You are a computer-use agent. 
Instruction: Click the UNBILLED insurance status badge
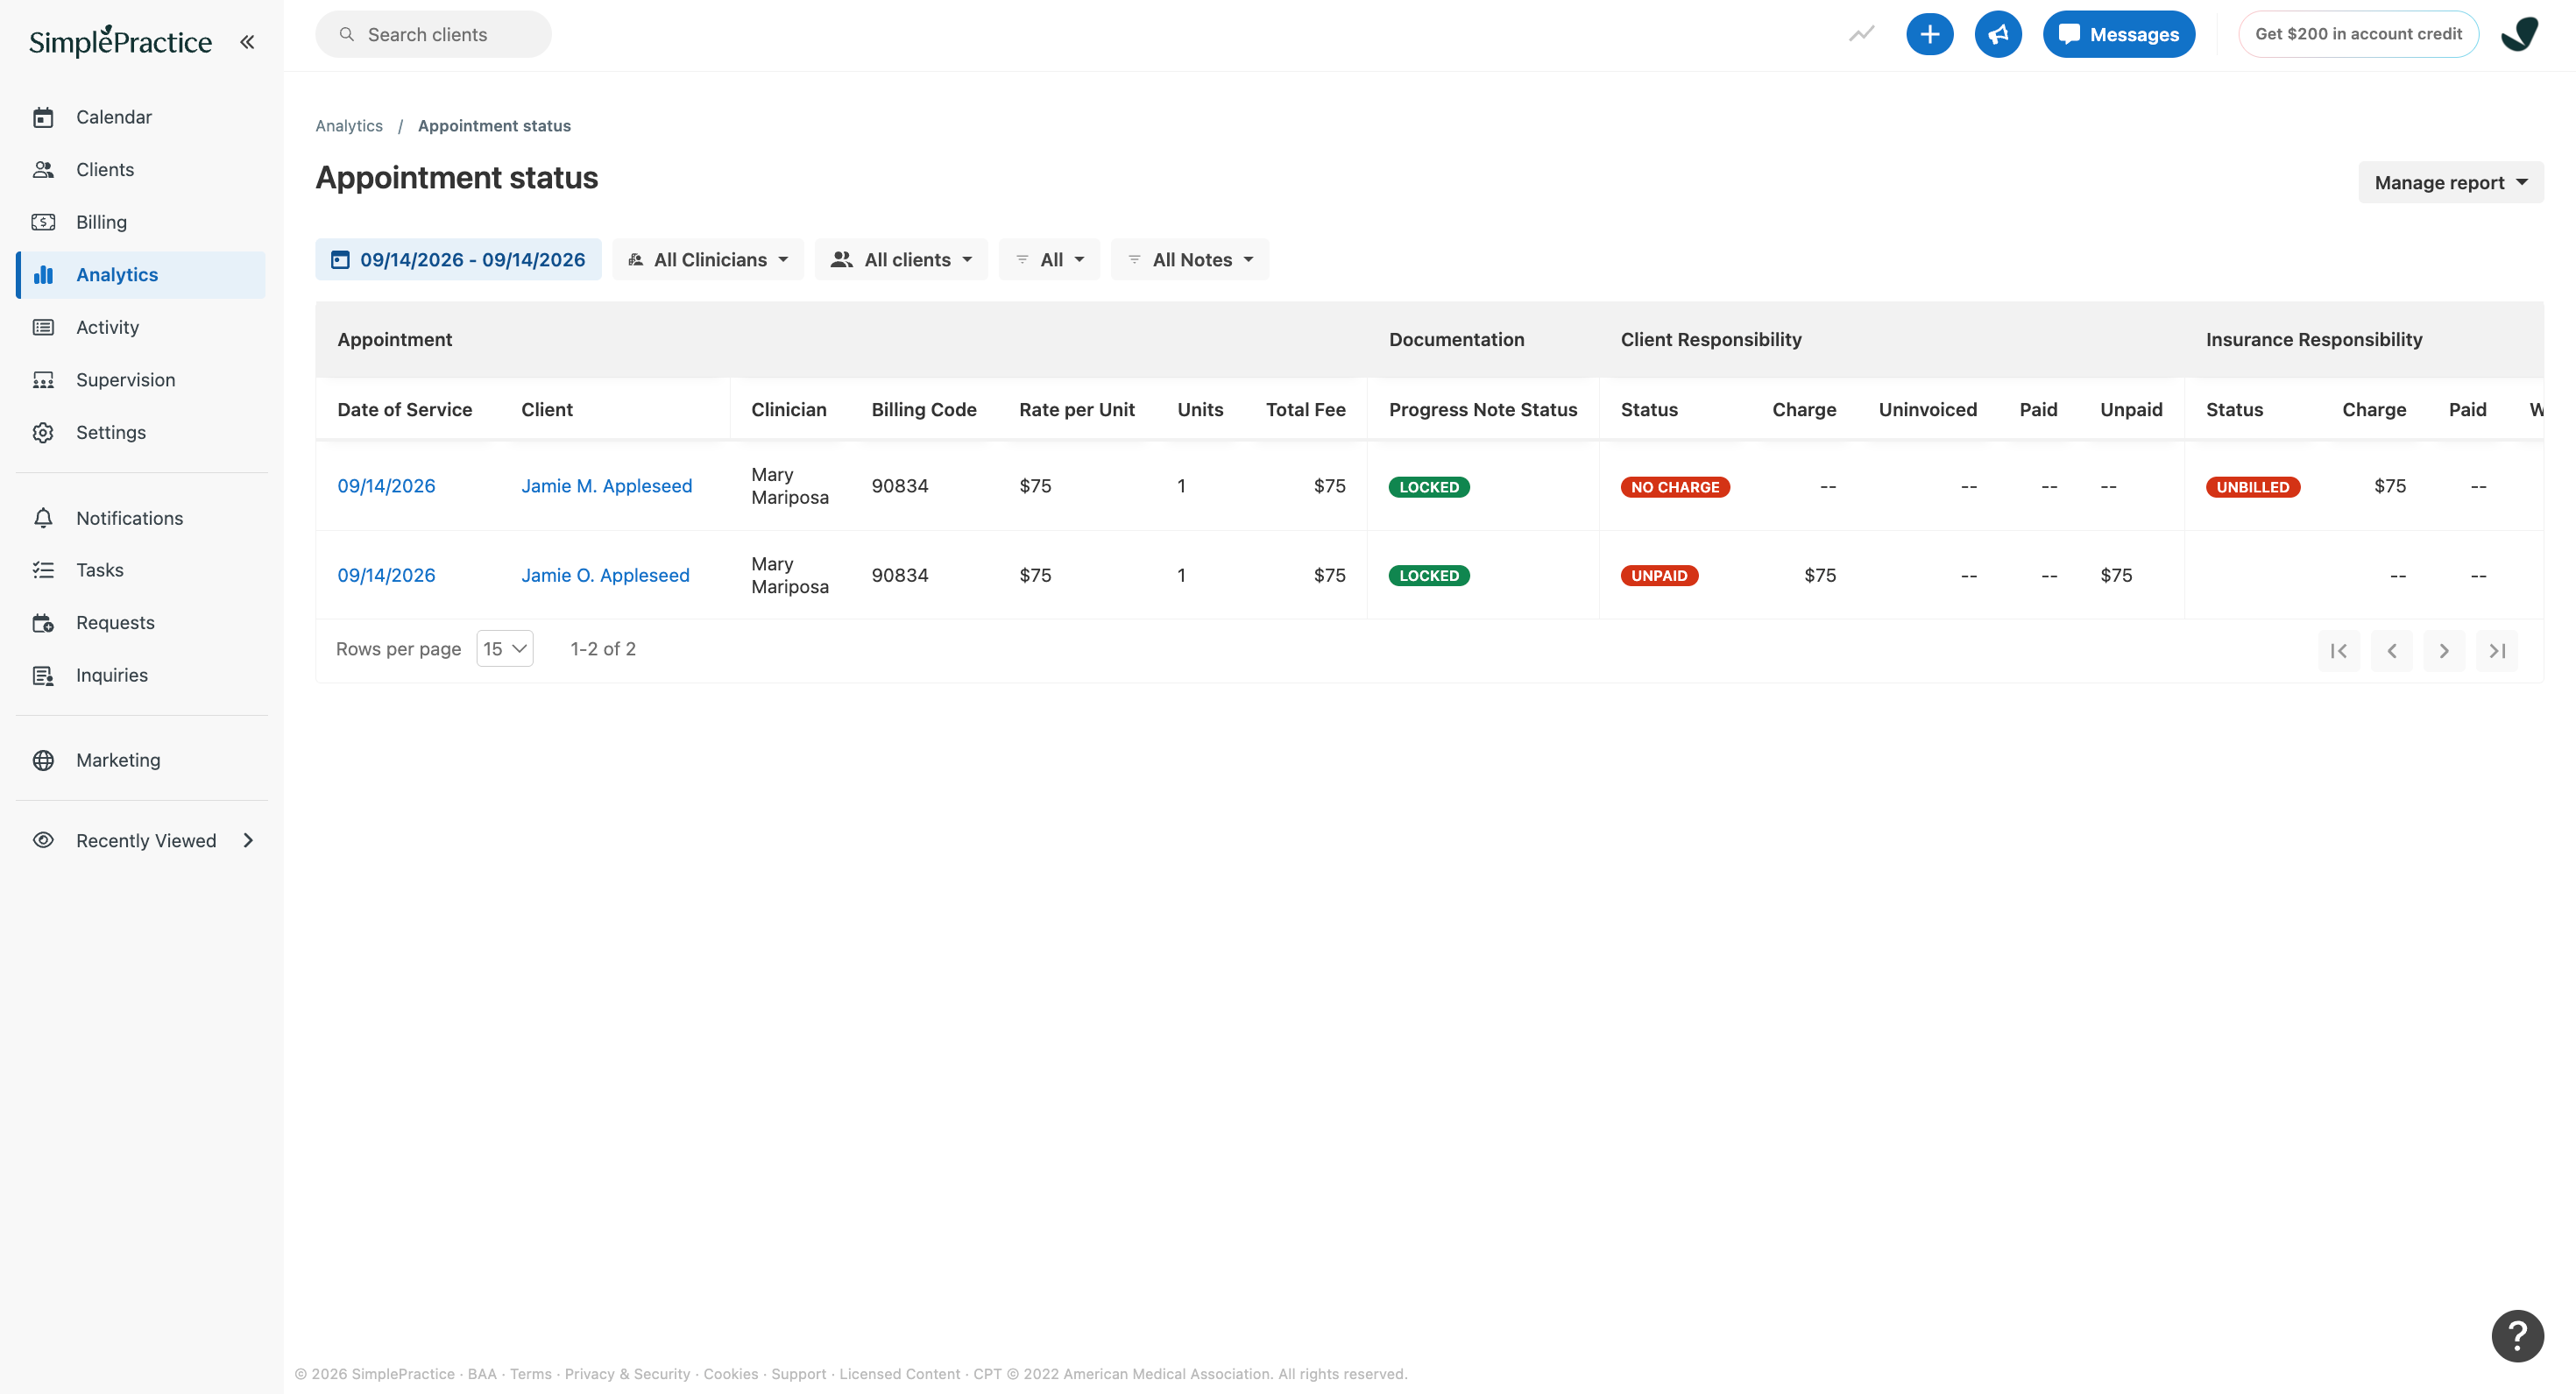point(2252,487)
